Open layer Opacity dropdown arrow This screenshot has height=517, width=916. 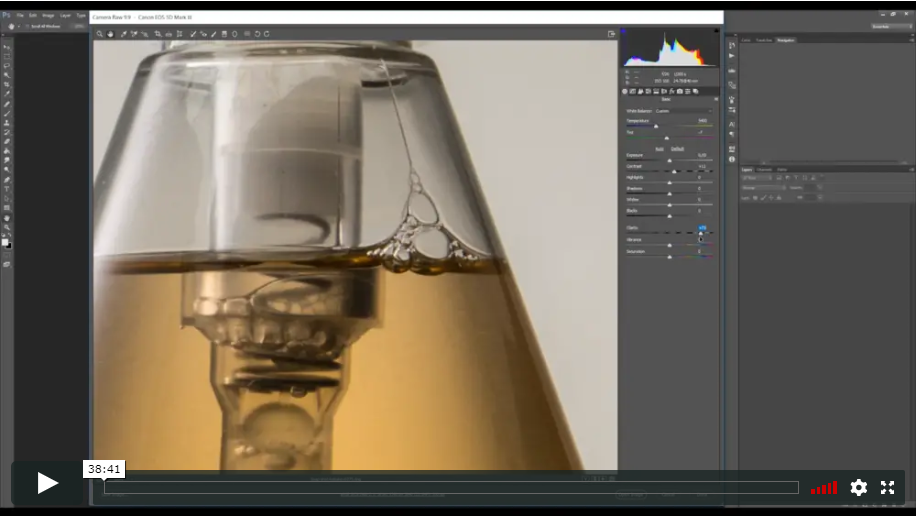tap(820, 188)
